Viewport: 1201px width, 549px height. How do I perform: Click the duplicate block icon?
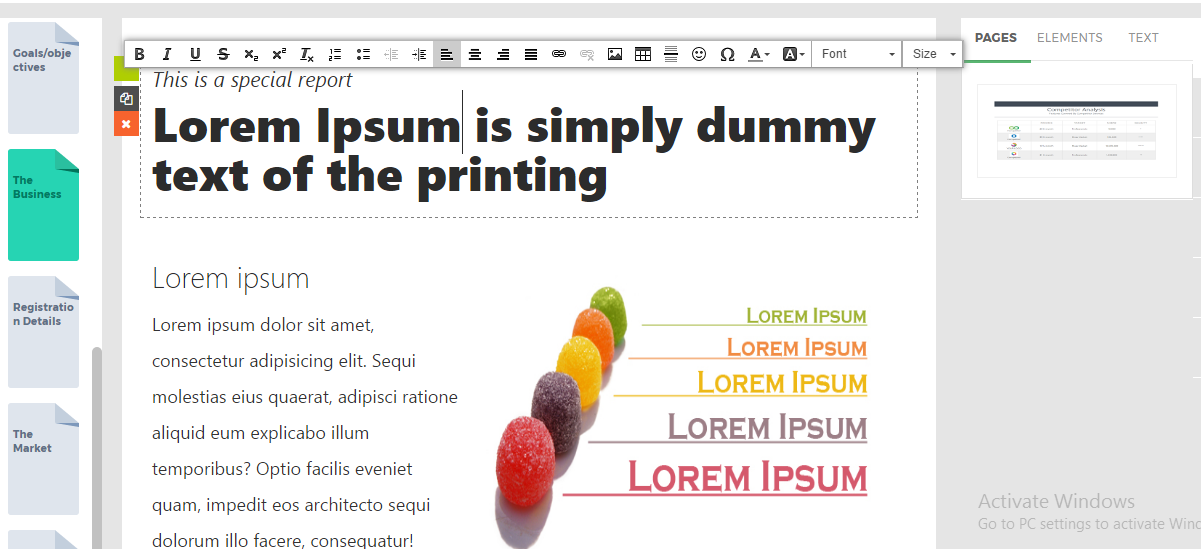(x=126, y=99)
